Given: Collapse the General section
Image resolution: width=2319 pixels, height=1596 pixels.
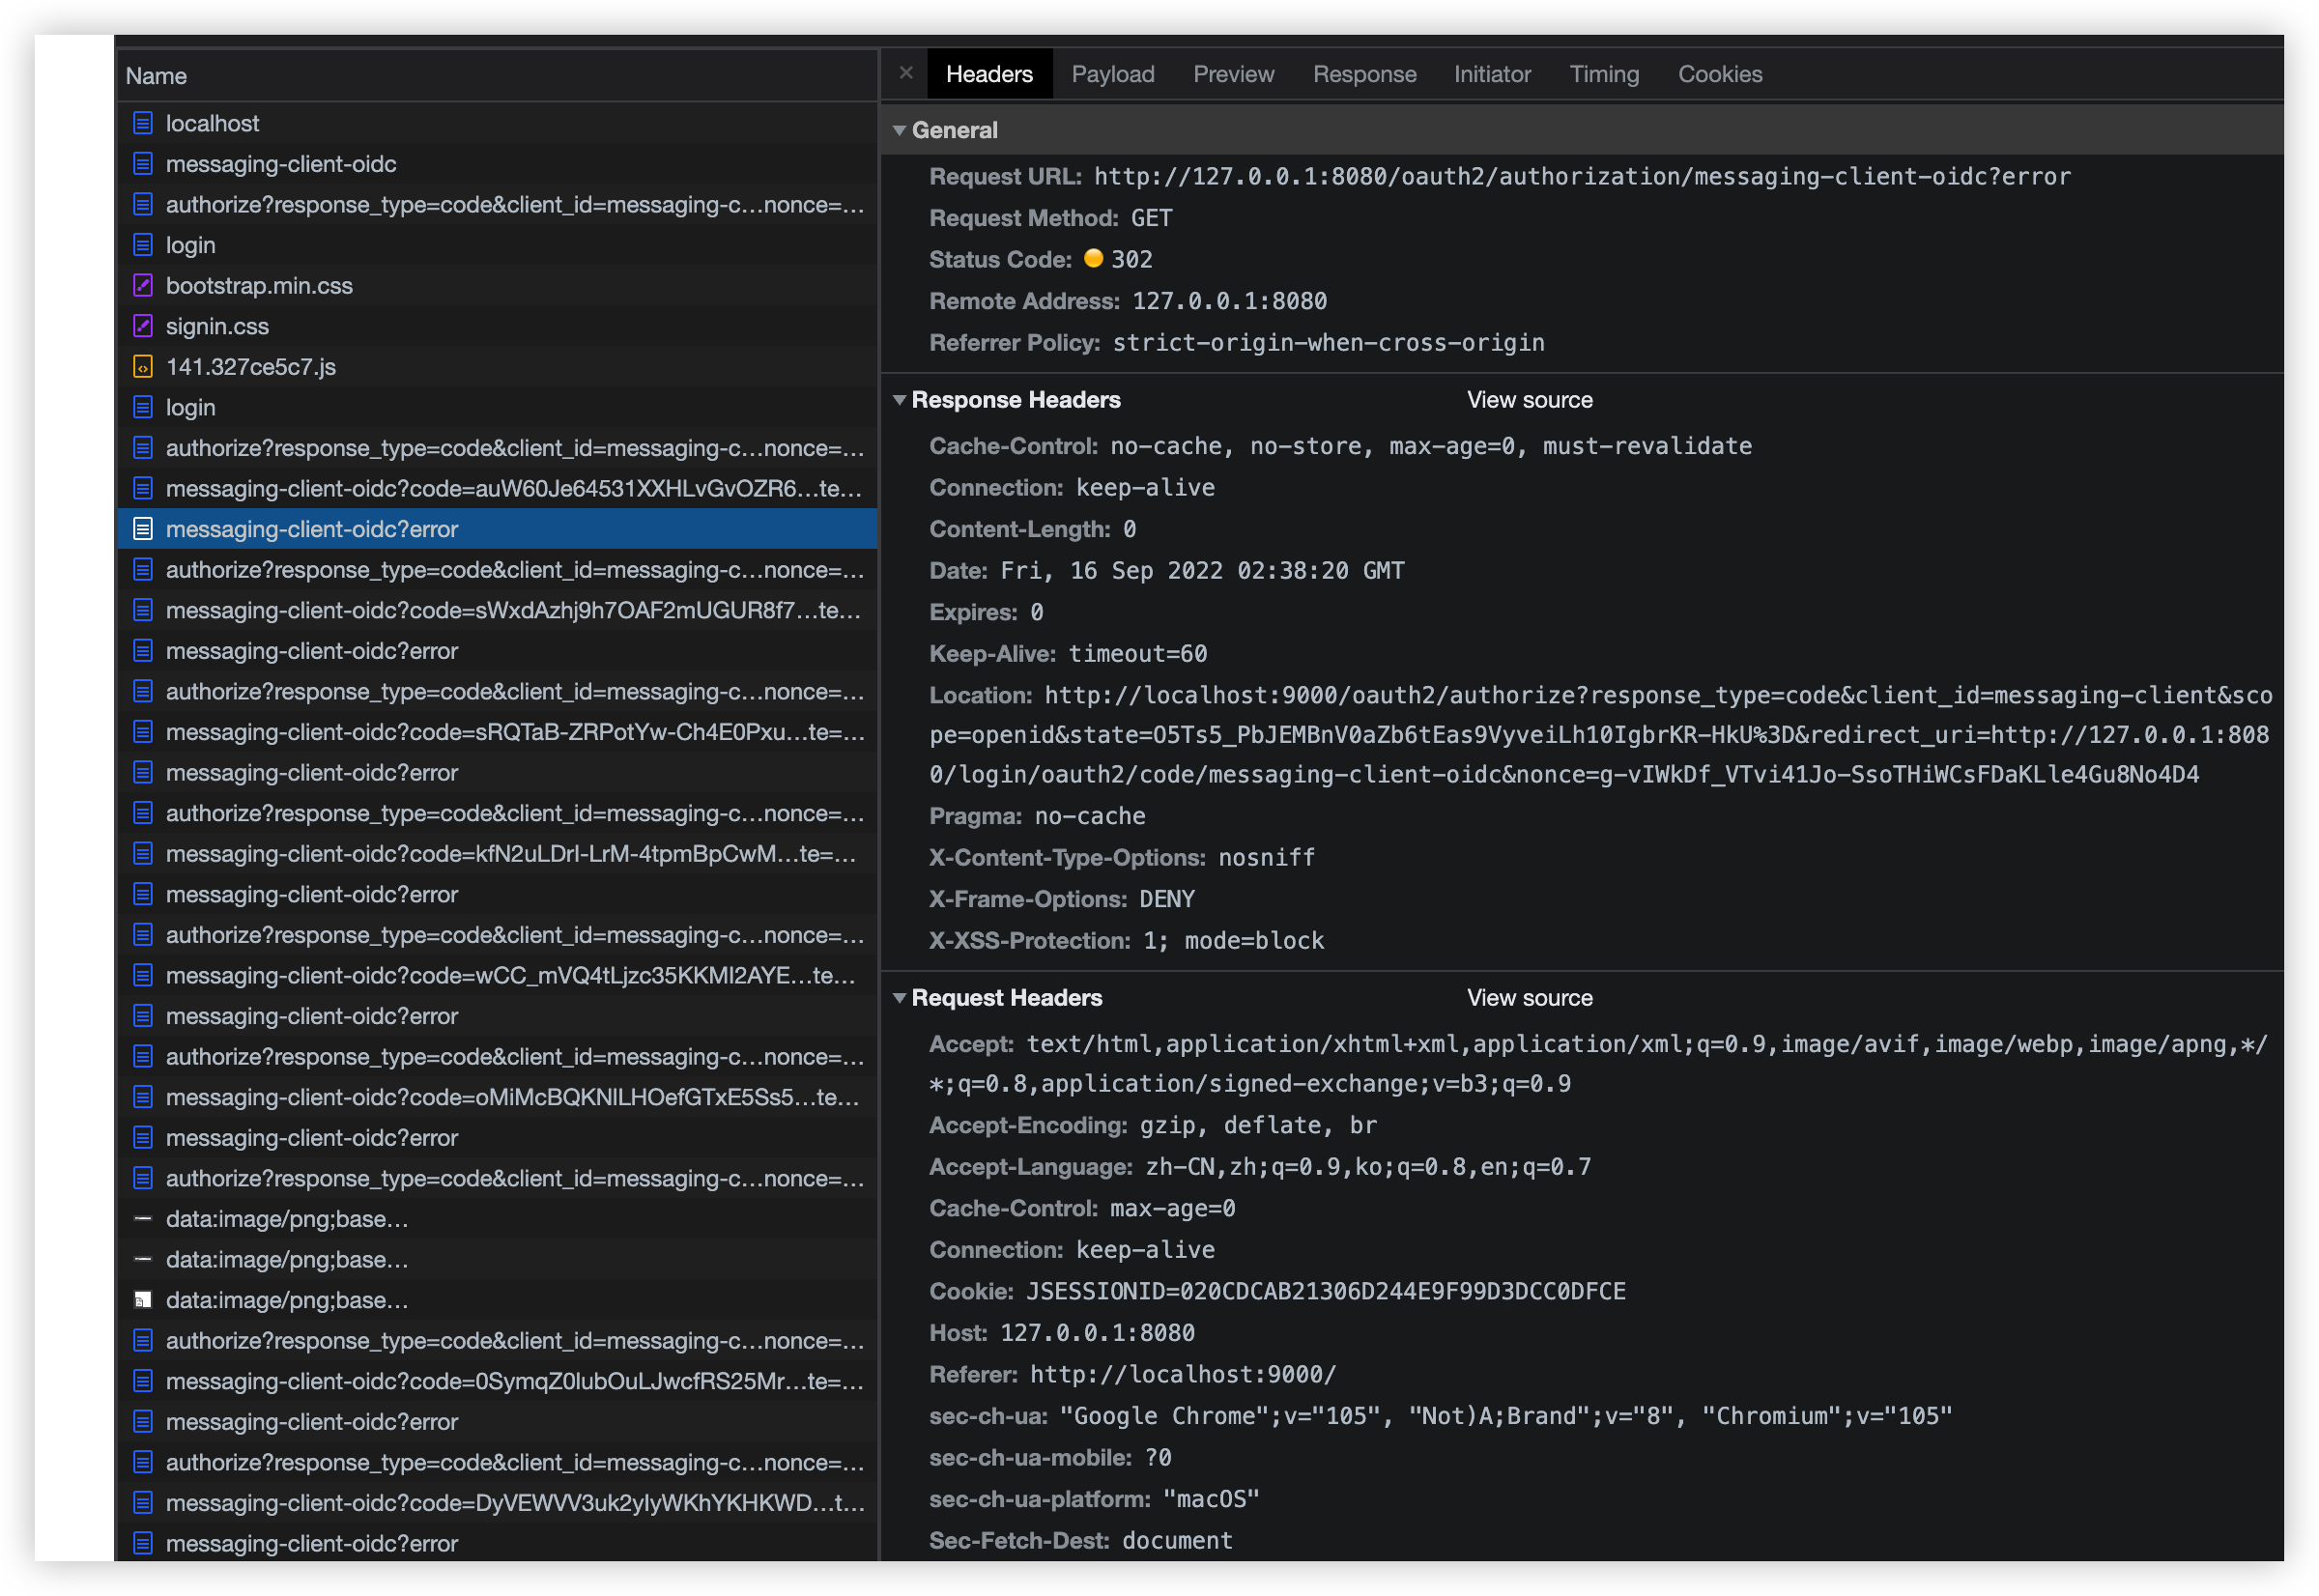Looking at the screenshot, I should coord(900,129).
